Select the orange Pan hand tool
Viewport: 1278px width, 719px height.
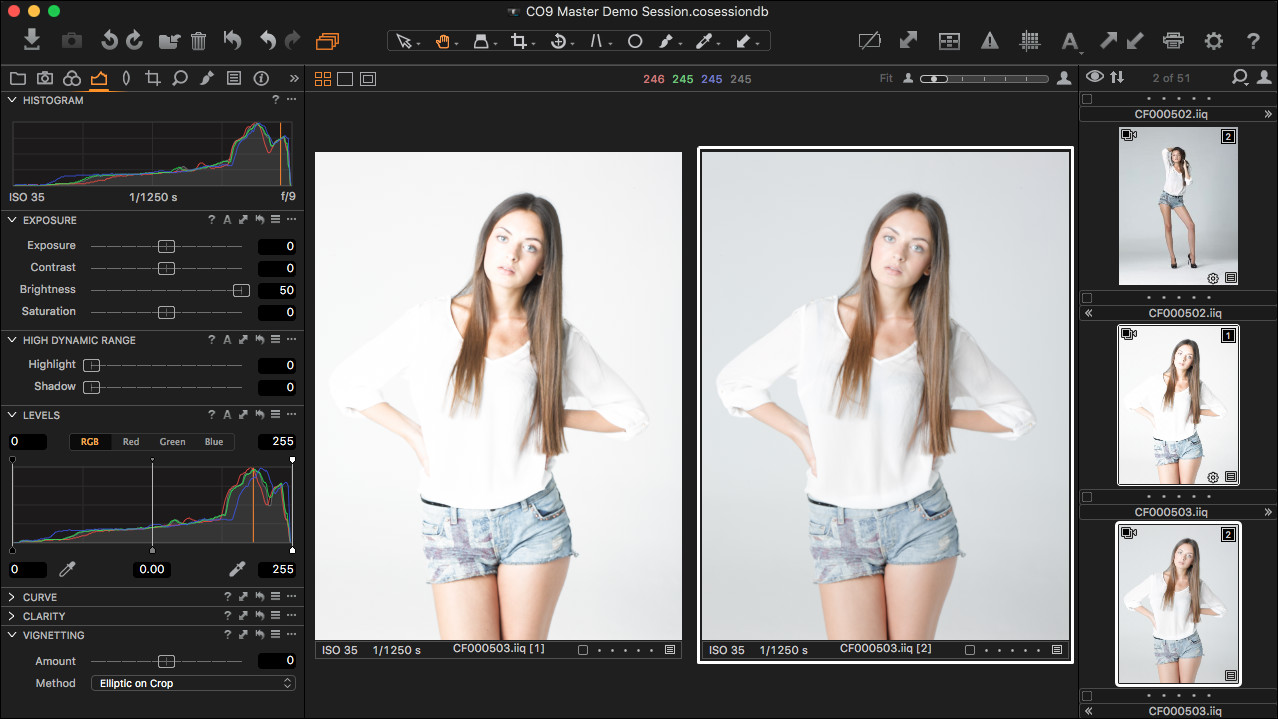click(x=442, y=41)
